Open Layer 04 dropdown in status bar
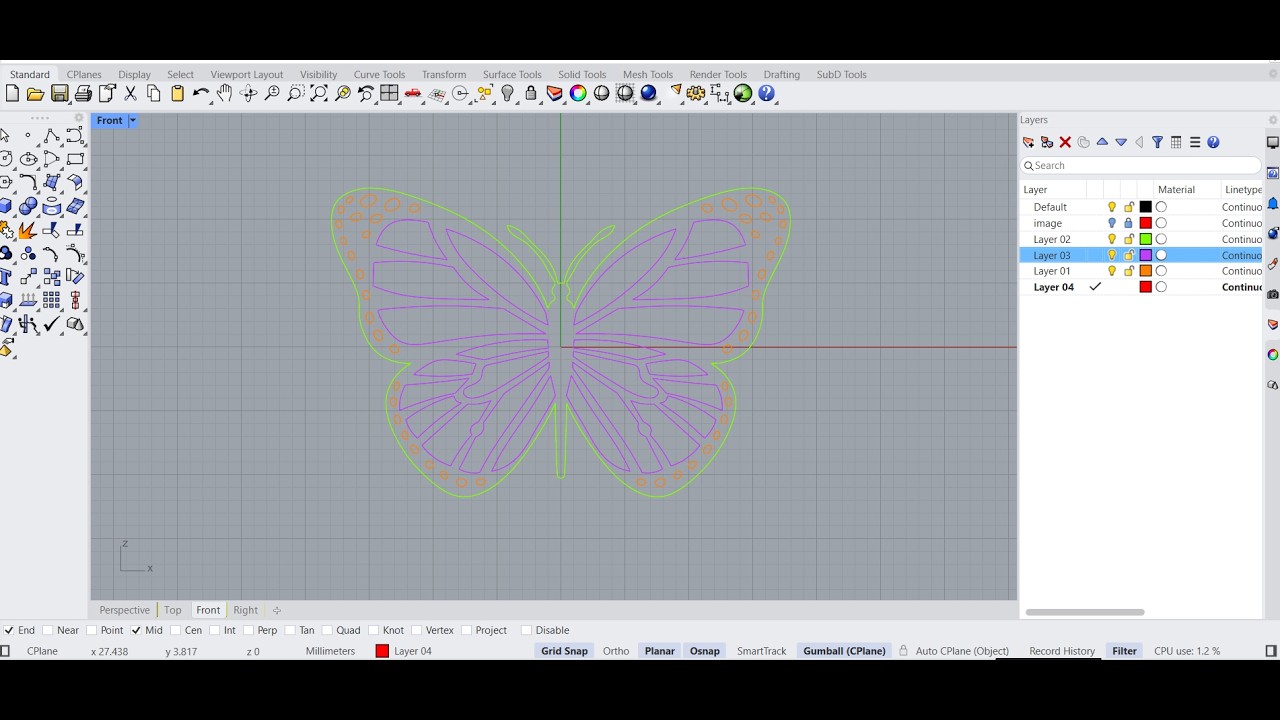Screen dimensions: 1280x720 click(x=404, y=652)
